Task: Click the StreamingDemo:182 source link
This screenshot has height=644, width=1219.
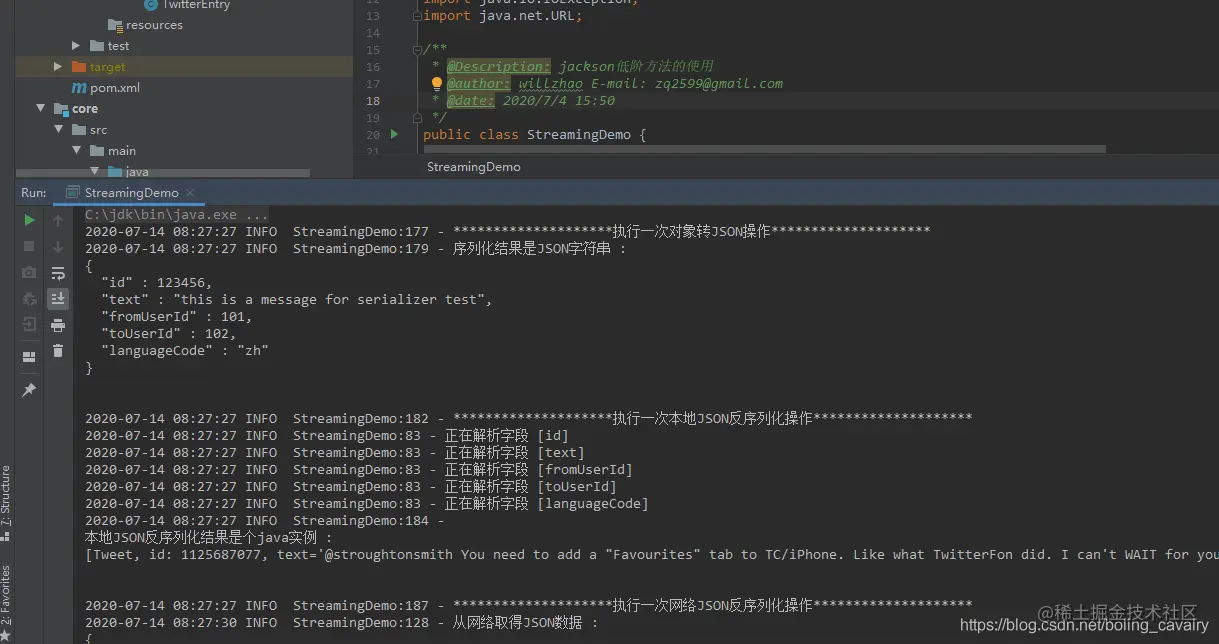Action: (361, 418)
